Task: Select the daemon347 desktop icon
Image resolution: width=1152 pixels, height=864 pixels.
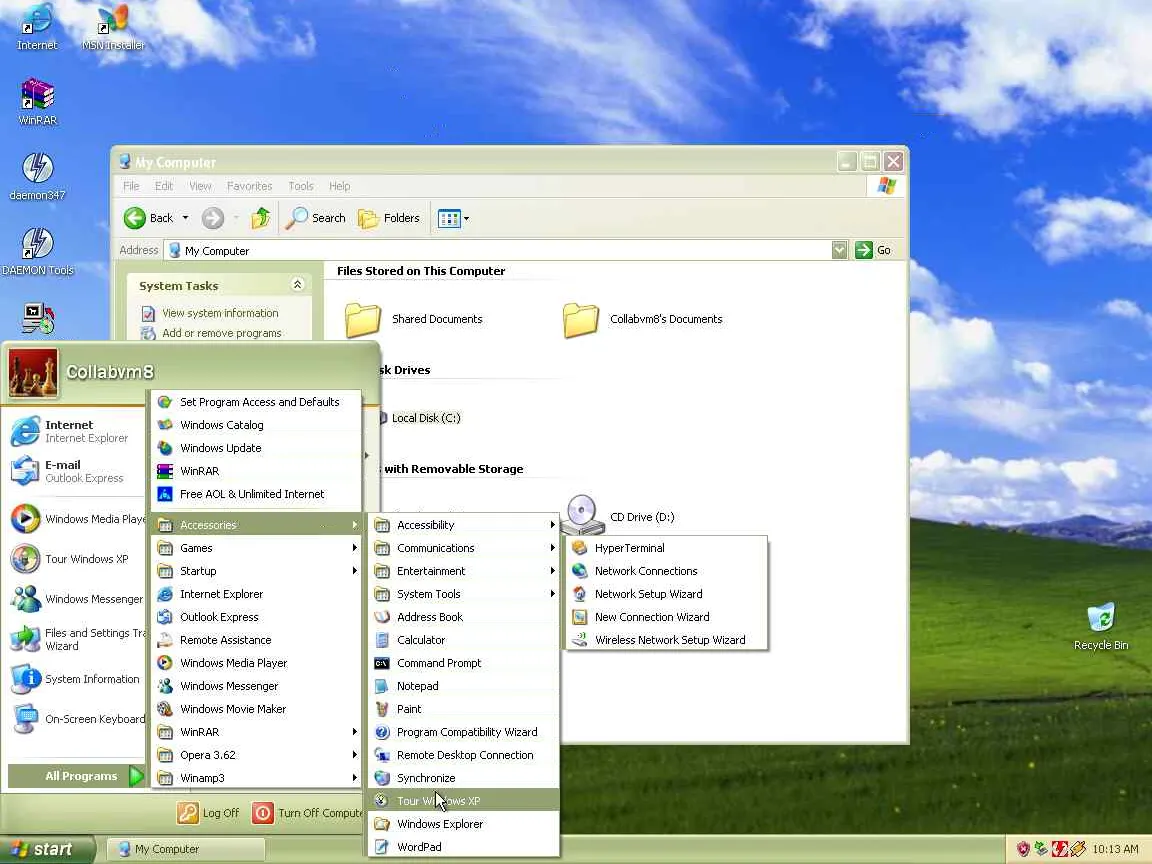Action: (x=37, y=176)
